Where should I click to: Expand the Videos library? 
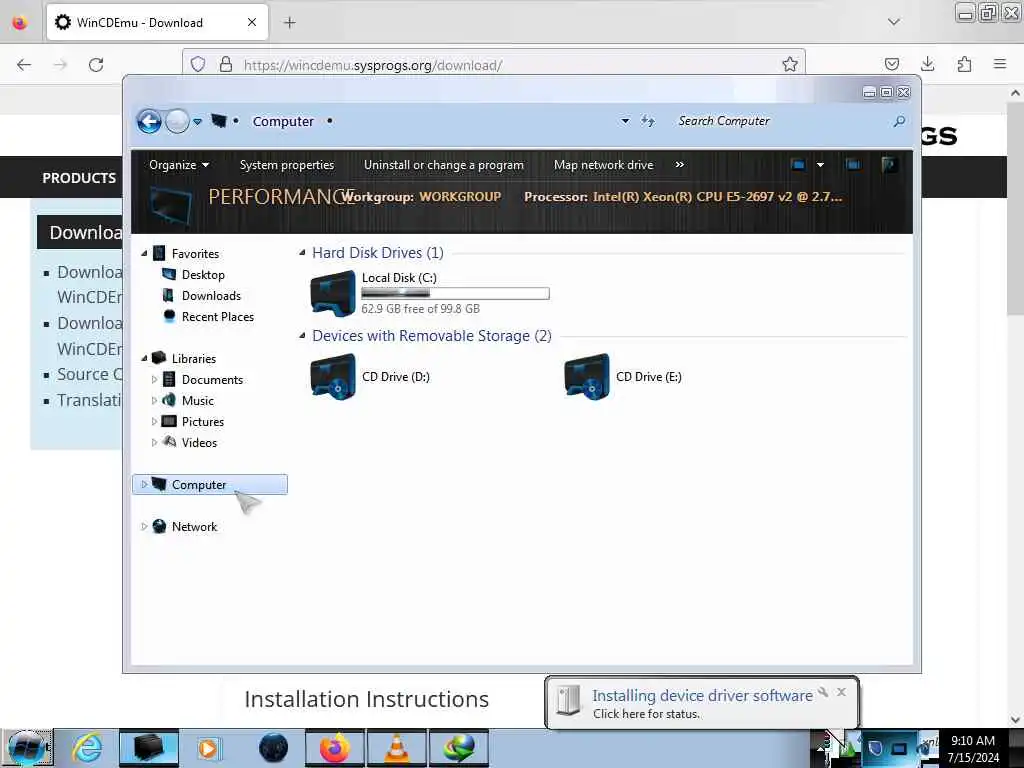(x=154, y=442)
